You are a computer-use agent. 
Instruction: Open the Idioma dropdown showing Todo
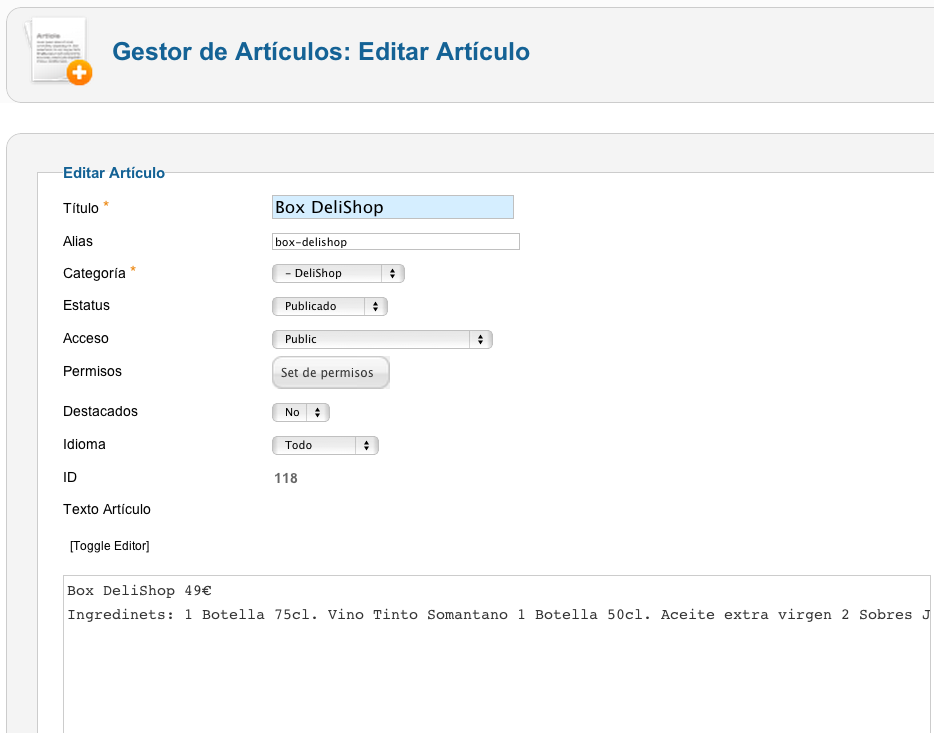coord(325,445)
